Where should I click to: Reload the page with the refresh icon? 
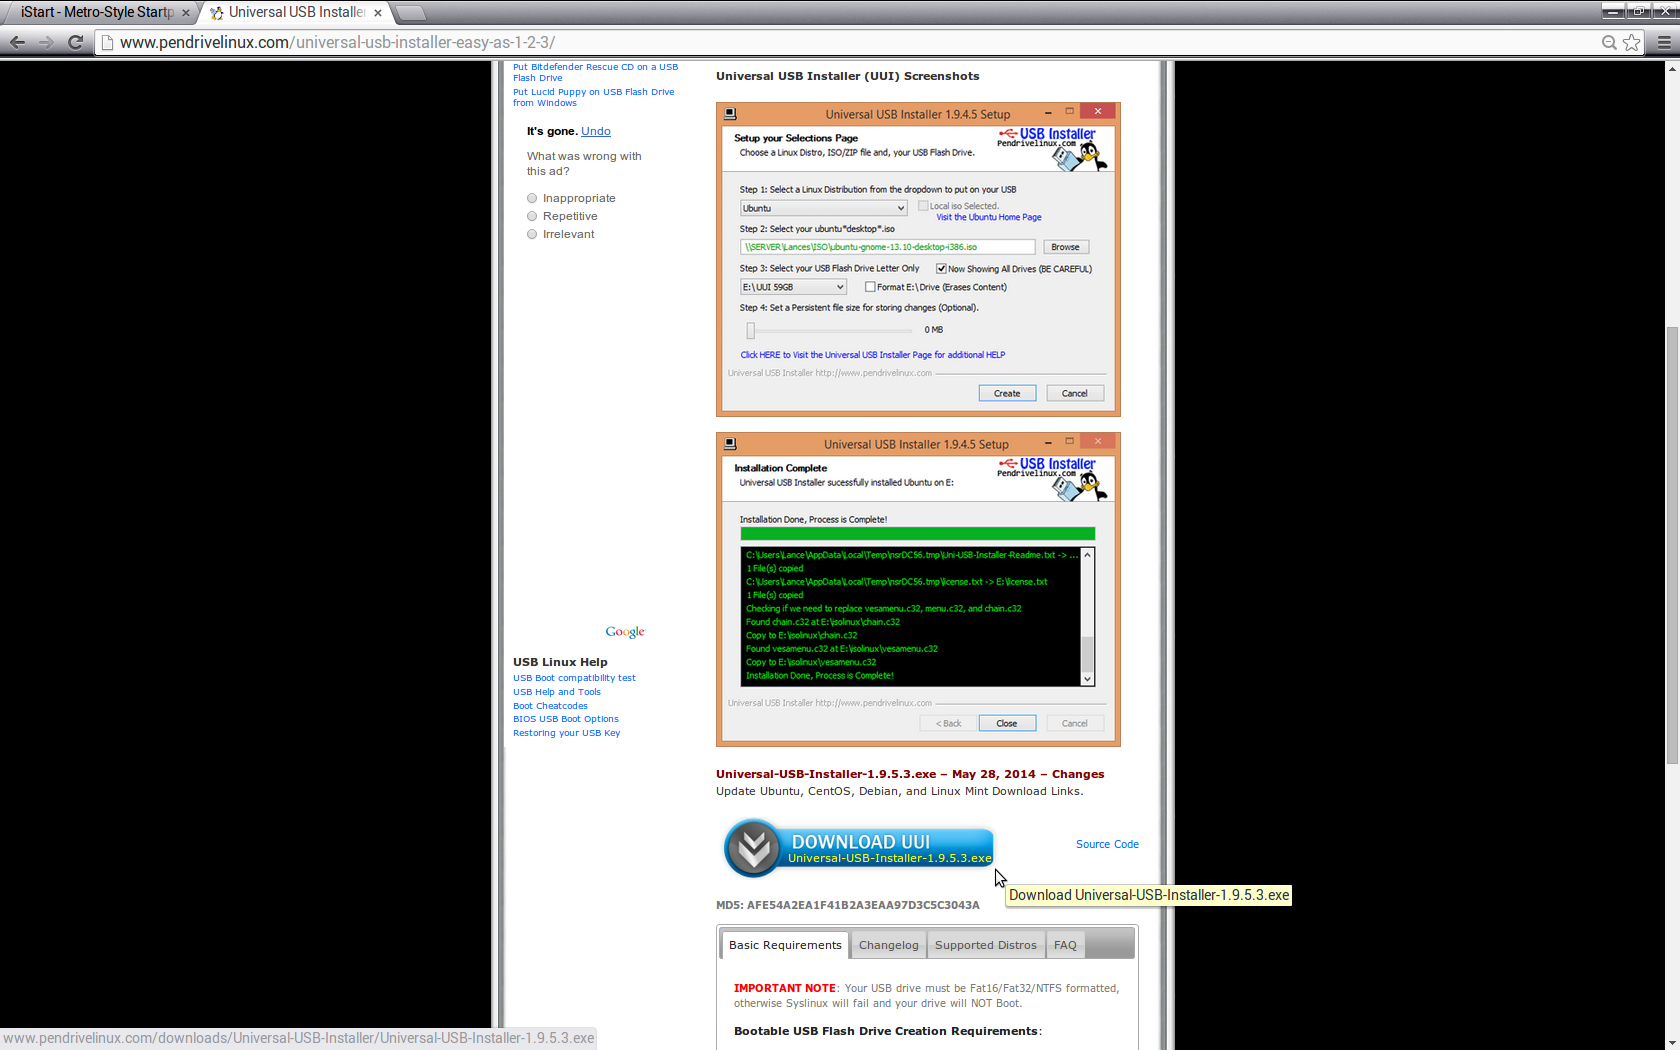(x=75, y=42)
